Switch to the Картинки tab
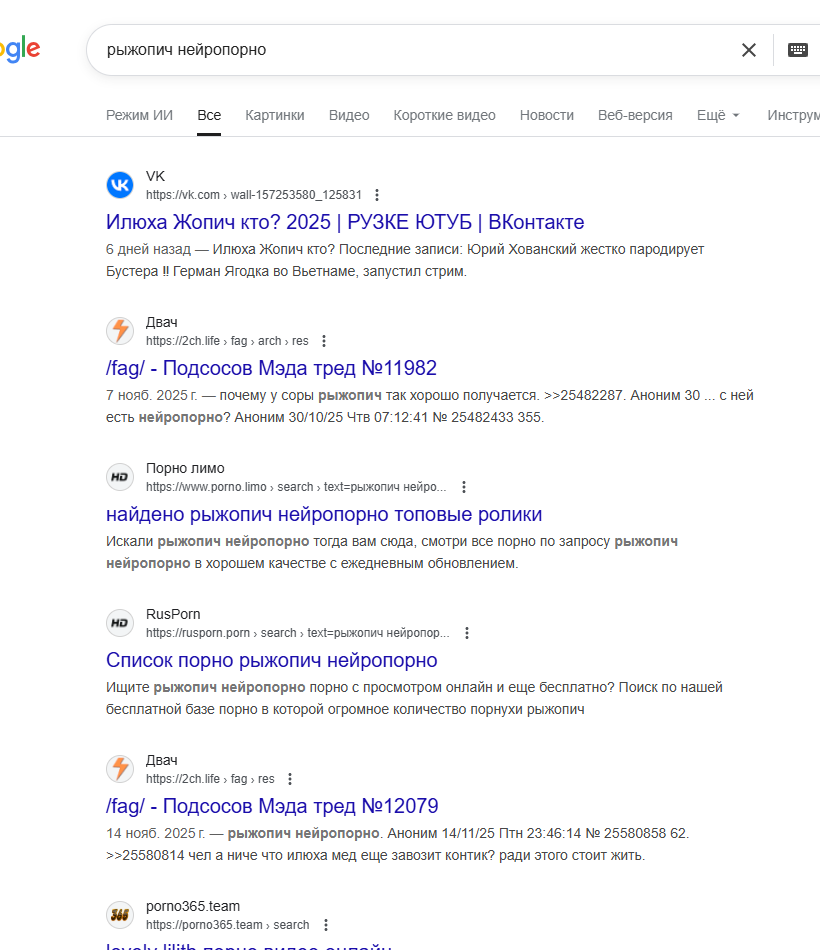820x950 pixels. (275, 115)
